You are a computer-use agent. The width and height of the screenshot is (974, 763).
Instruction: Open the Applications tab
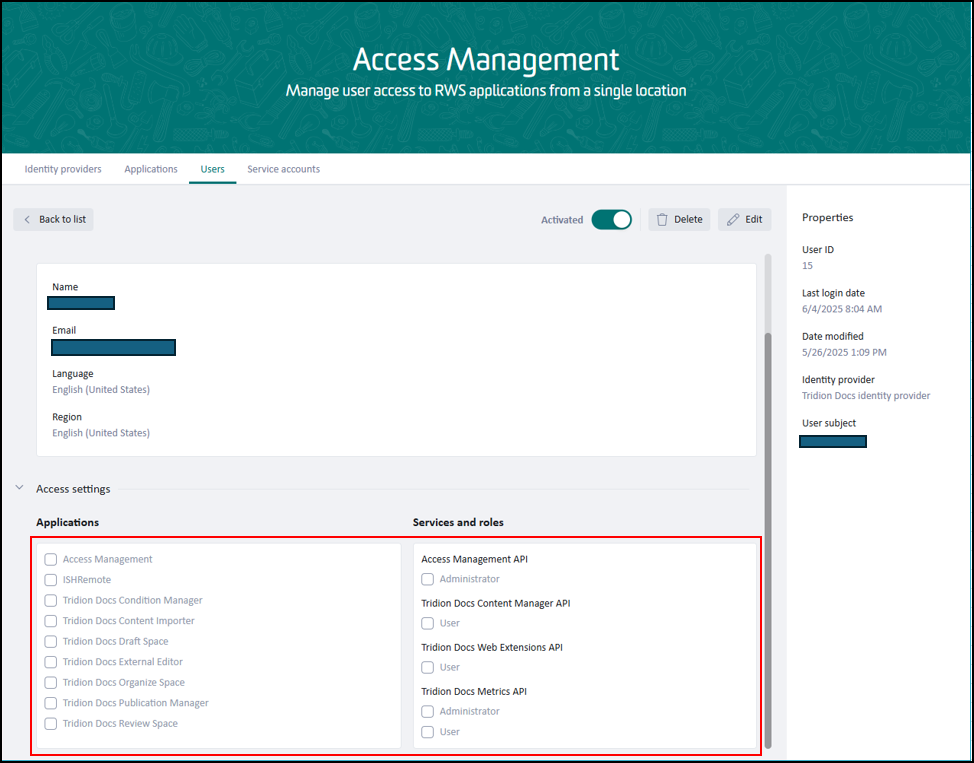coord(151,169)
